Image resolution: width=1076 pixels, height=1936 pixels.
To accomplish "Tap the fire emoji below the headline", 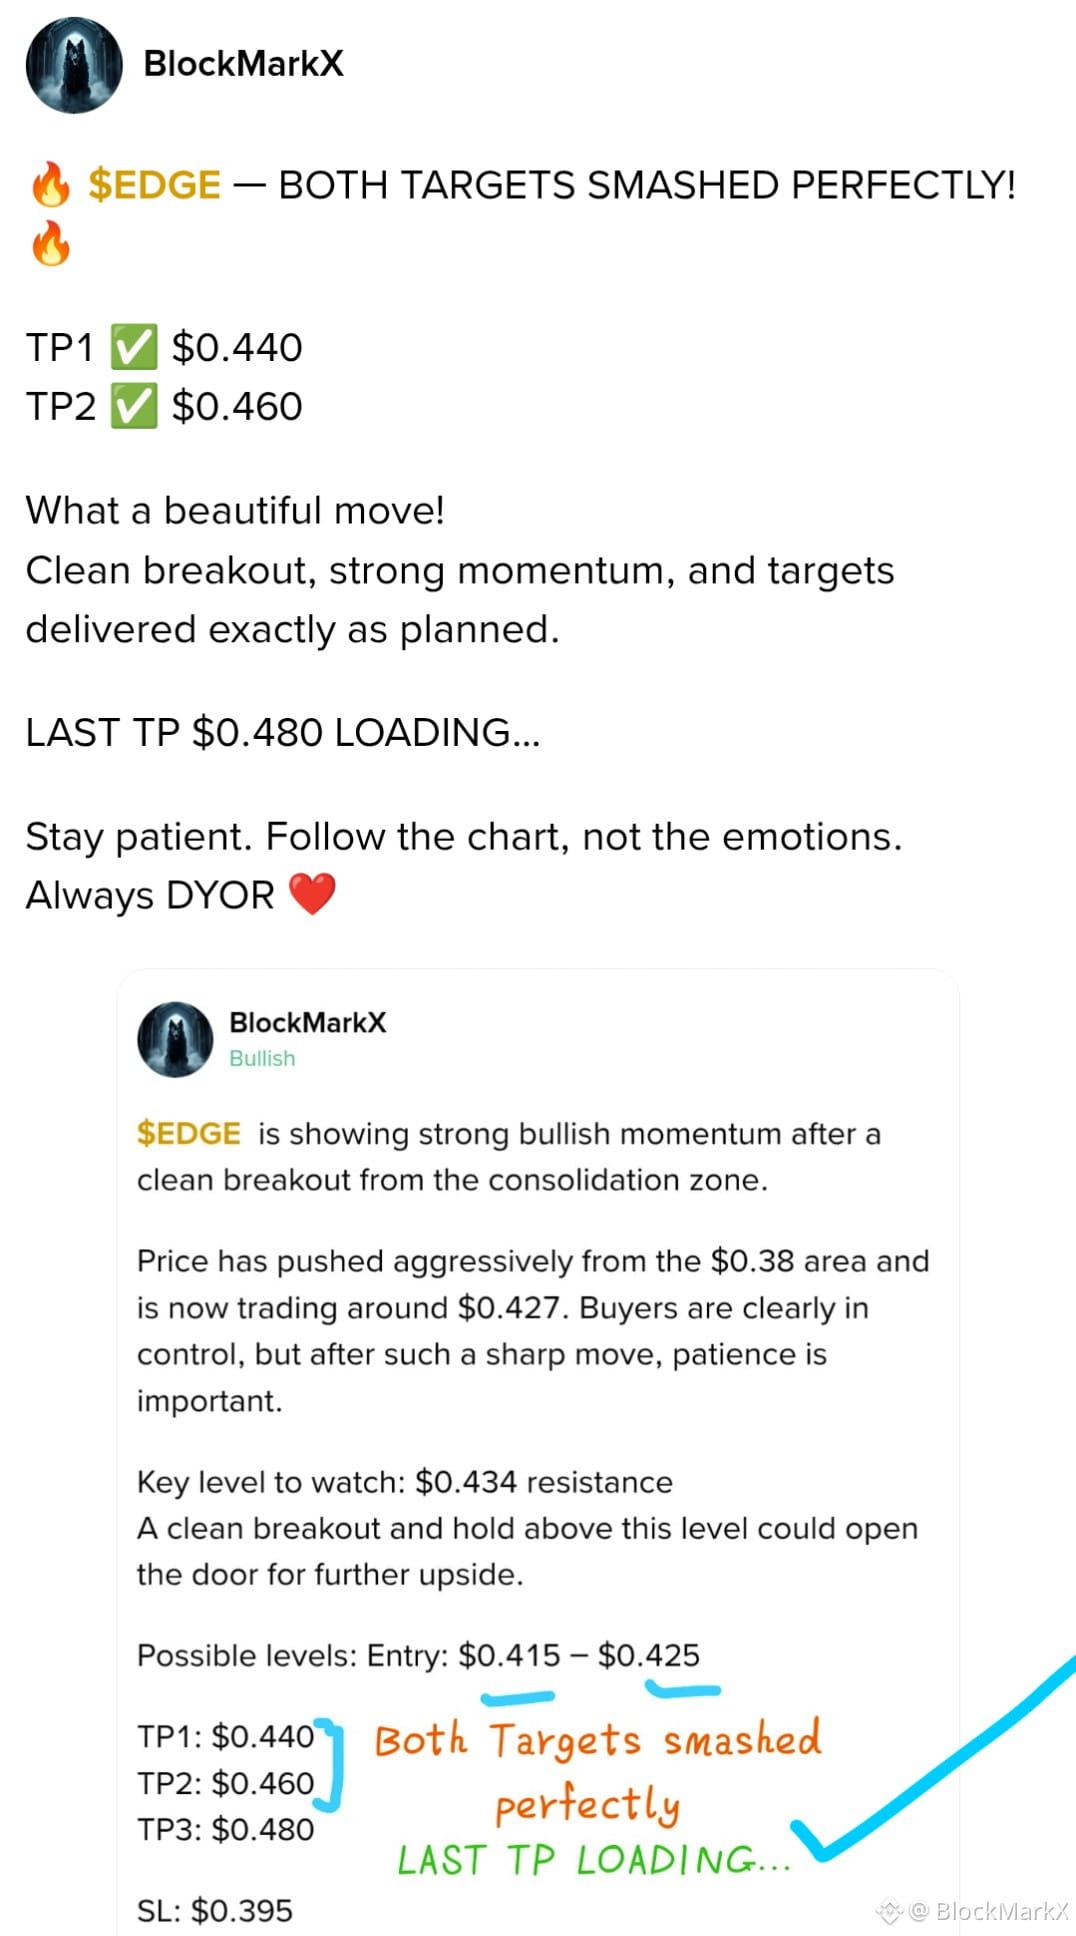I will (x=50, y=244).
